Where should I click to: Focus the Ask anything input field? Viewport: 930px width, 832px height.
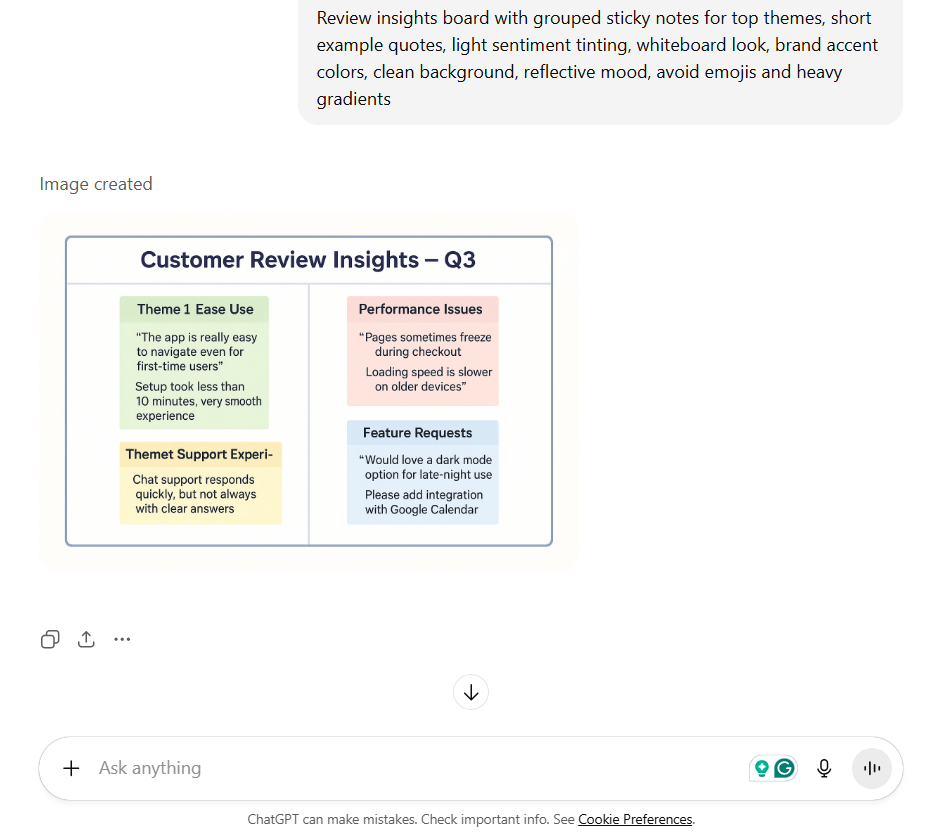[x=400, y=768]
